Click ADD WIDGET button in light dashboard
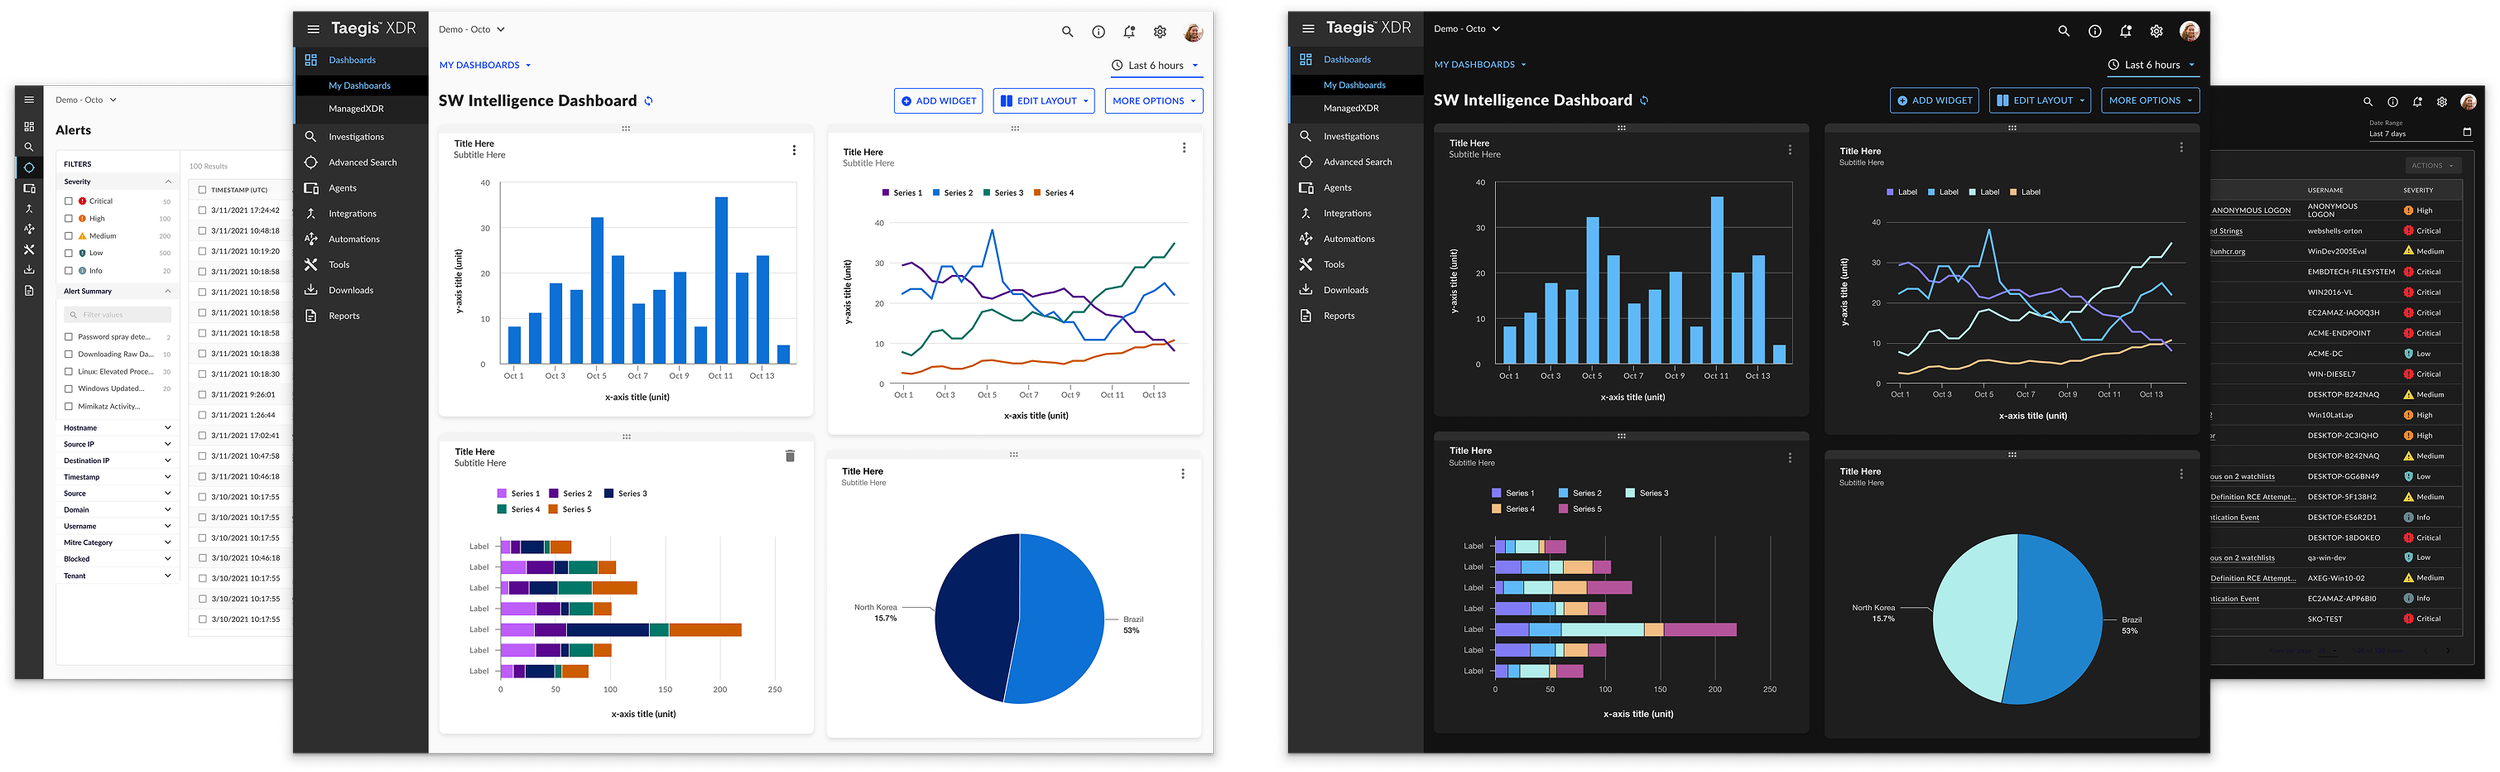Viewport: 2500px width, 772px height. (939, 101)
